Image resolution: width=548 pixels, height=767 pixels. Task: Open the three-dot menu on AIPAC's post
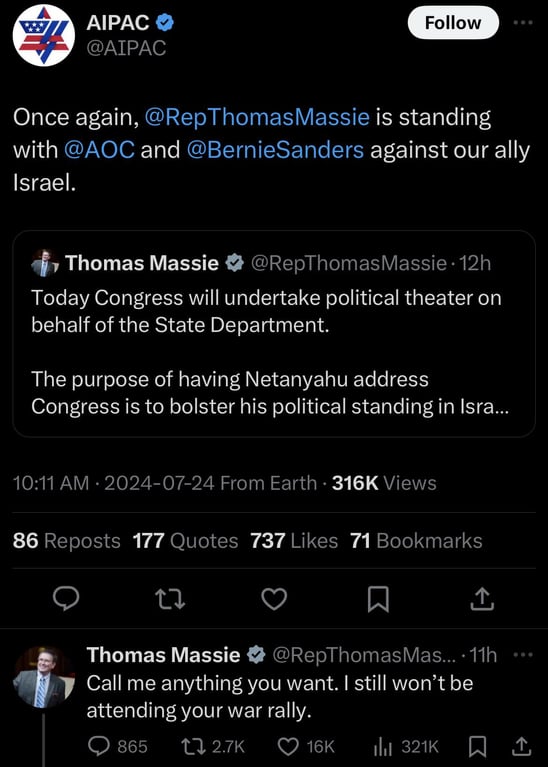(x=523, y=23)
